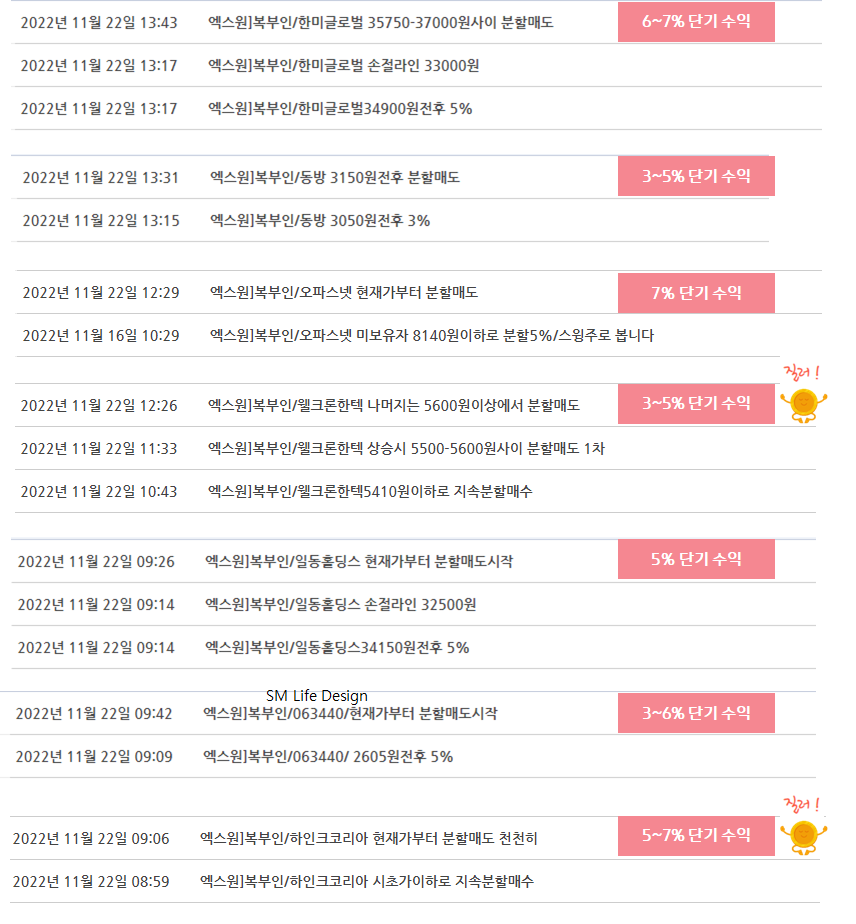Open the 063440/ 2605원전후 5% message
Screen dimensions: 856x924
[x=328, y=757]
